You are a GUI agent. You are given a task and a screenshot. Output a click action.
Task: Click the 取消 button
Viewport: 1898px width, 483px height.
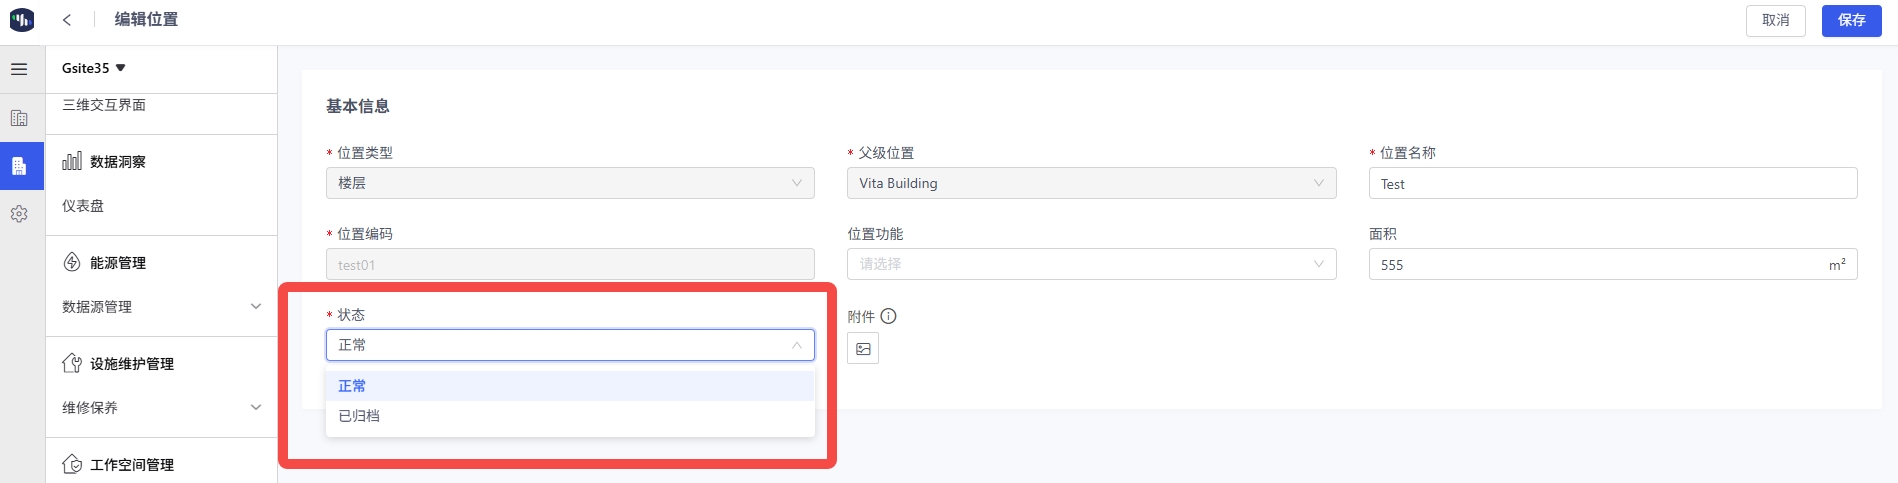[x=1775, y=20]
